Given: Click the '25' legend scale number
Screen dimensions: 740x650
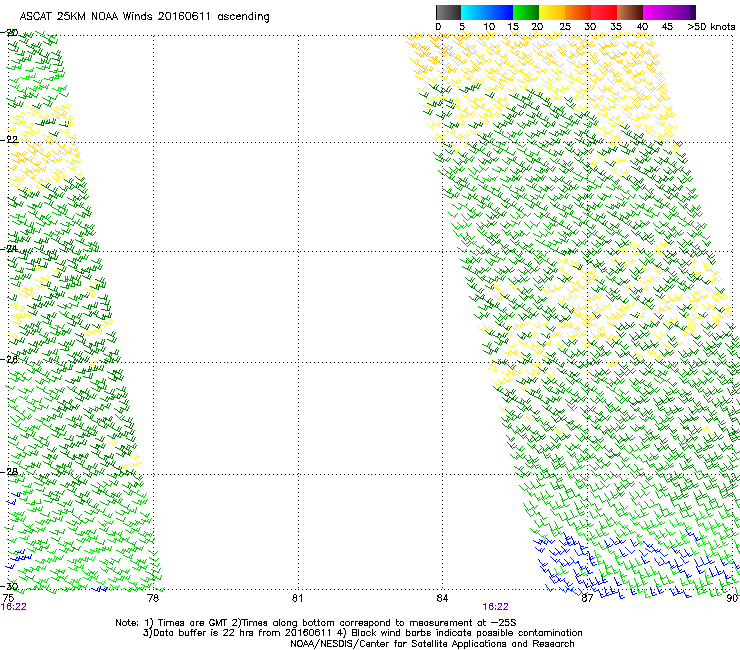Looking at the screenshot, I should point(565,27).
